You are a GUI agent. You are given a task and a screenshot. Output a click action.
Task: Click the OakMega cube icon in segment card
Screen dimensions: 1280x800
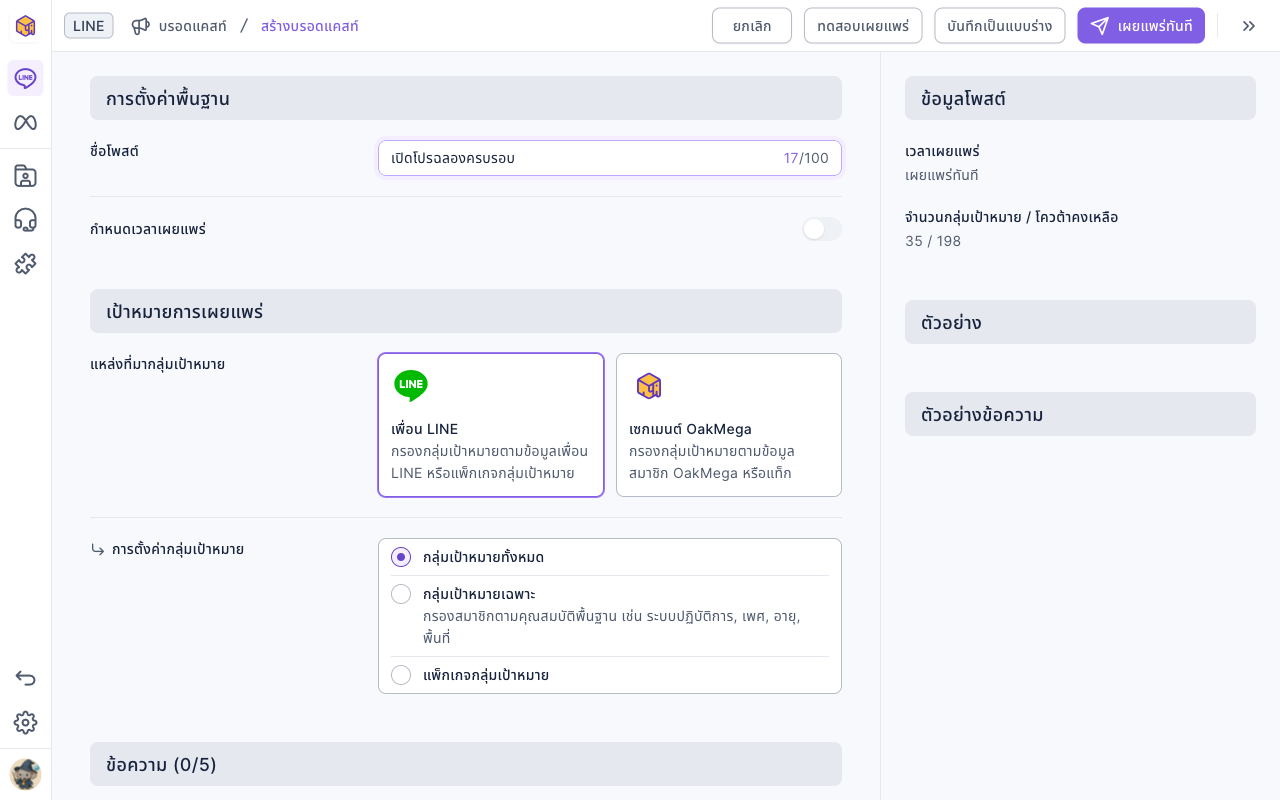point(649,386)
